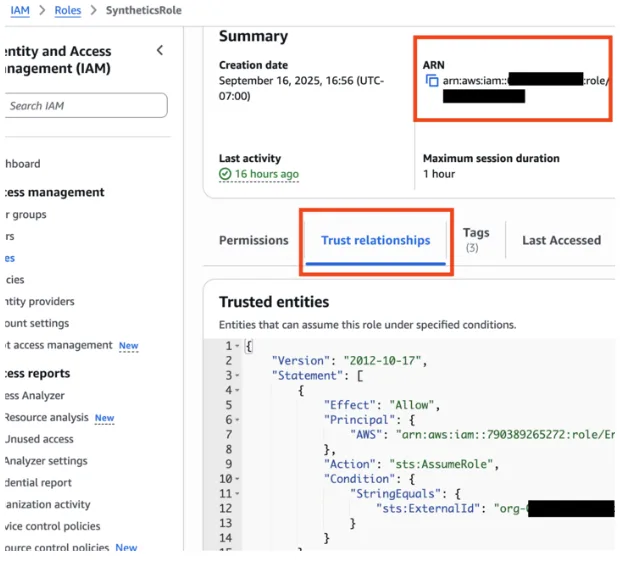Viewport: 632px width, 568px height.
Task: Switch to the Permissions tab
Action: (x=254, y=240)
